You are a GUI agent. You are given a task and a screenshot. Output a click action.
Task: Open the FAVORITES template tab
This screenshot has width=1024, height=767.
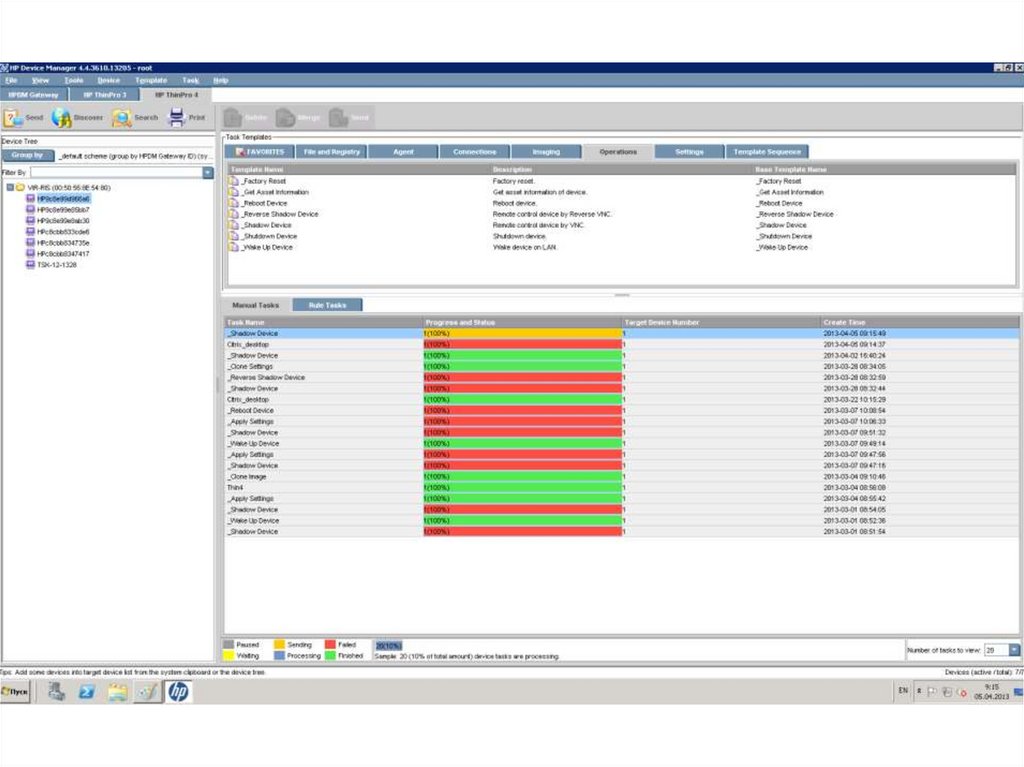(x=260, y=152)
